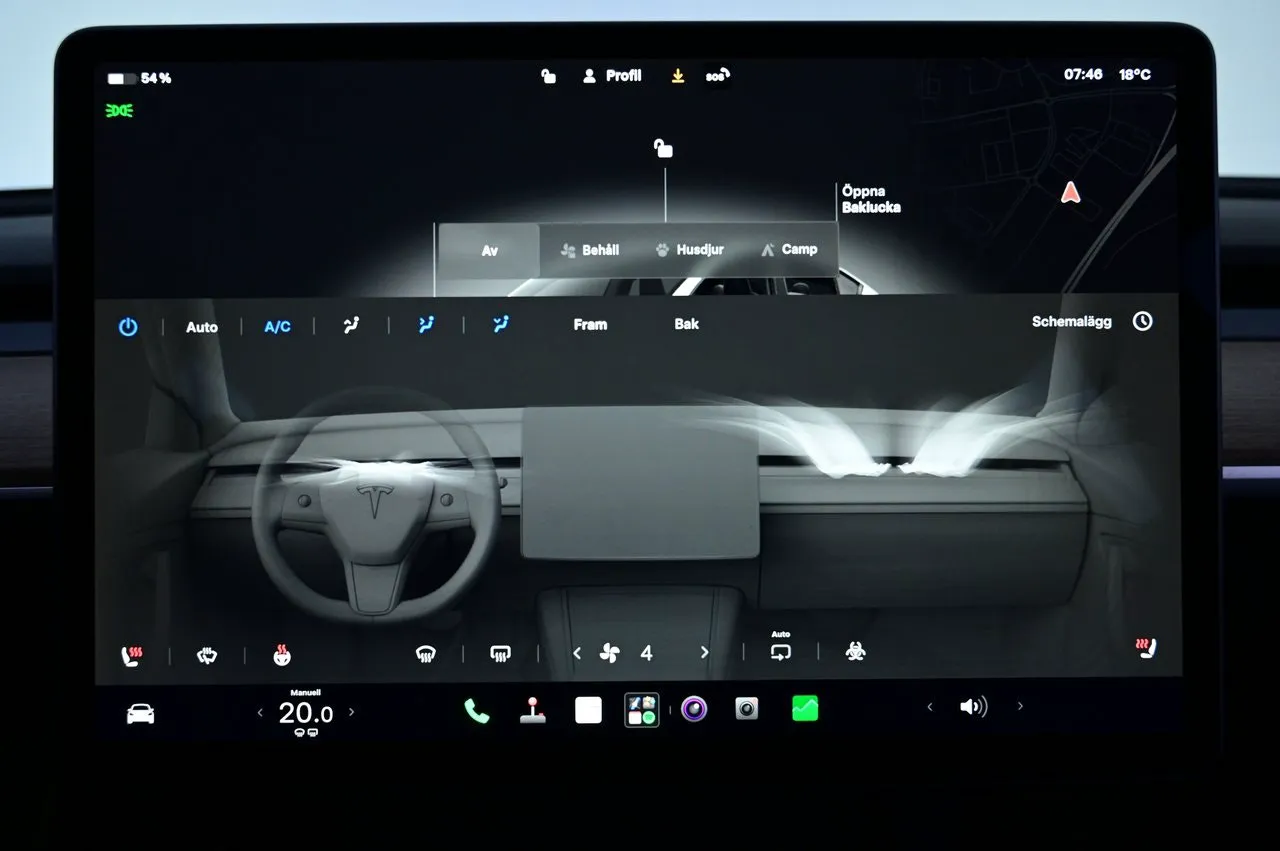Screen dimensions: 1280x851
Task: Tap the yellow software download icon
Action: 678,76
